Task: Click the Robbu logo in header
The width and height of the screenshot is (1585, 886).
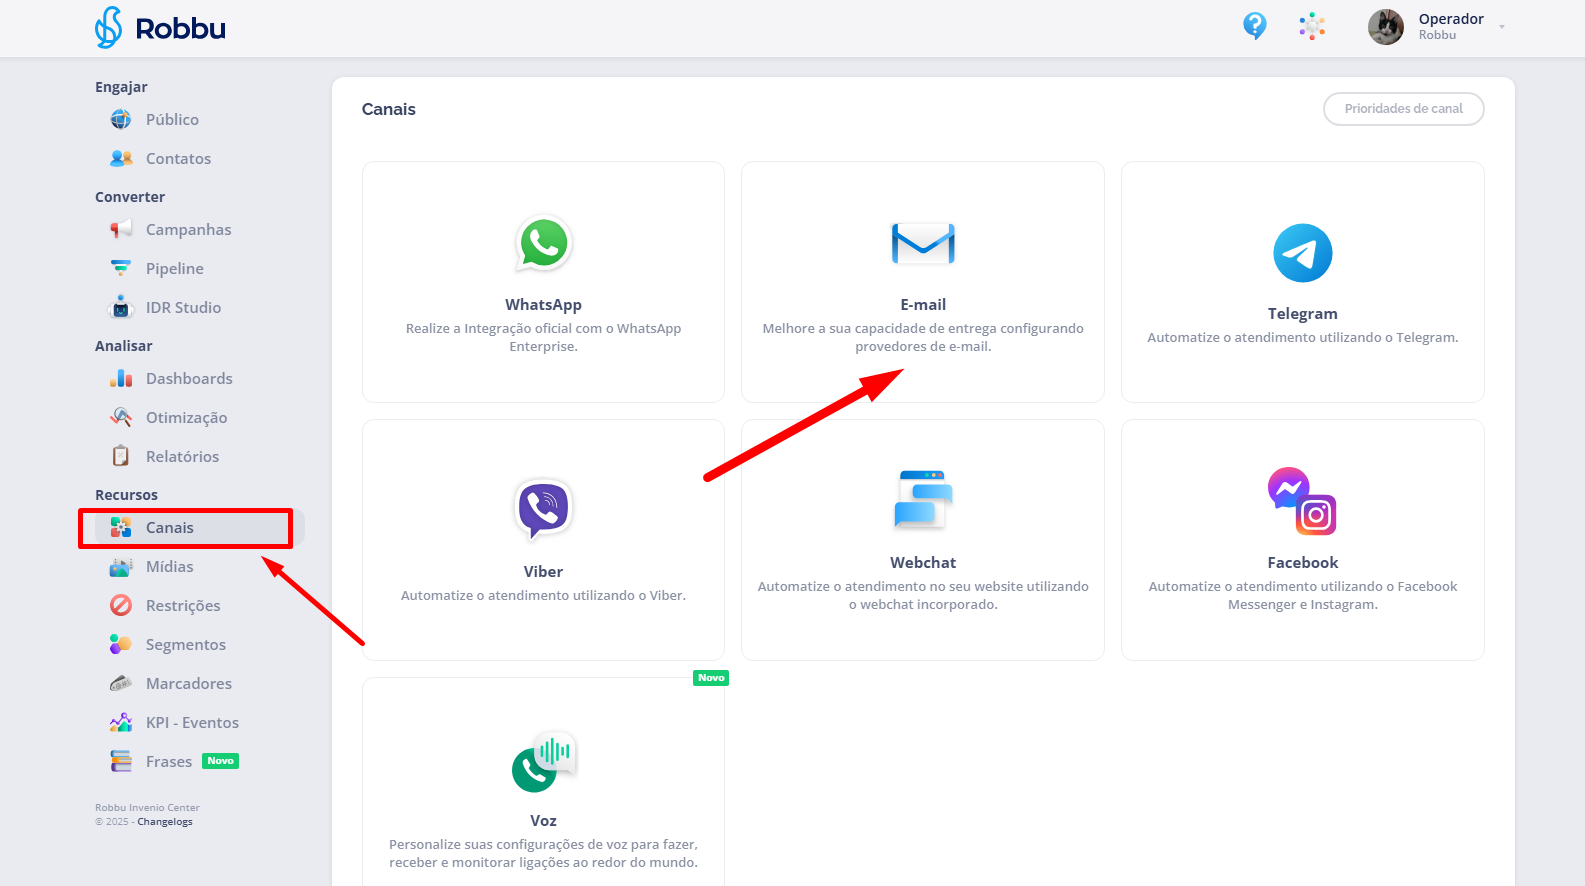Action: 161,28
